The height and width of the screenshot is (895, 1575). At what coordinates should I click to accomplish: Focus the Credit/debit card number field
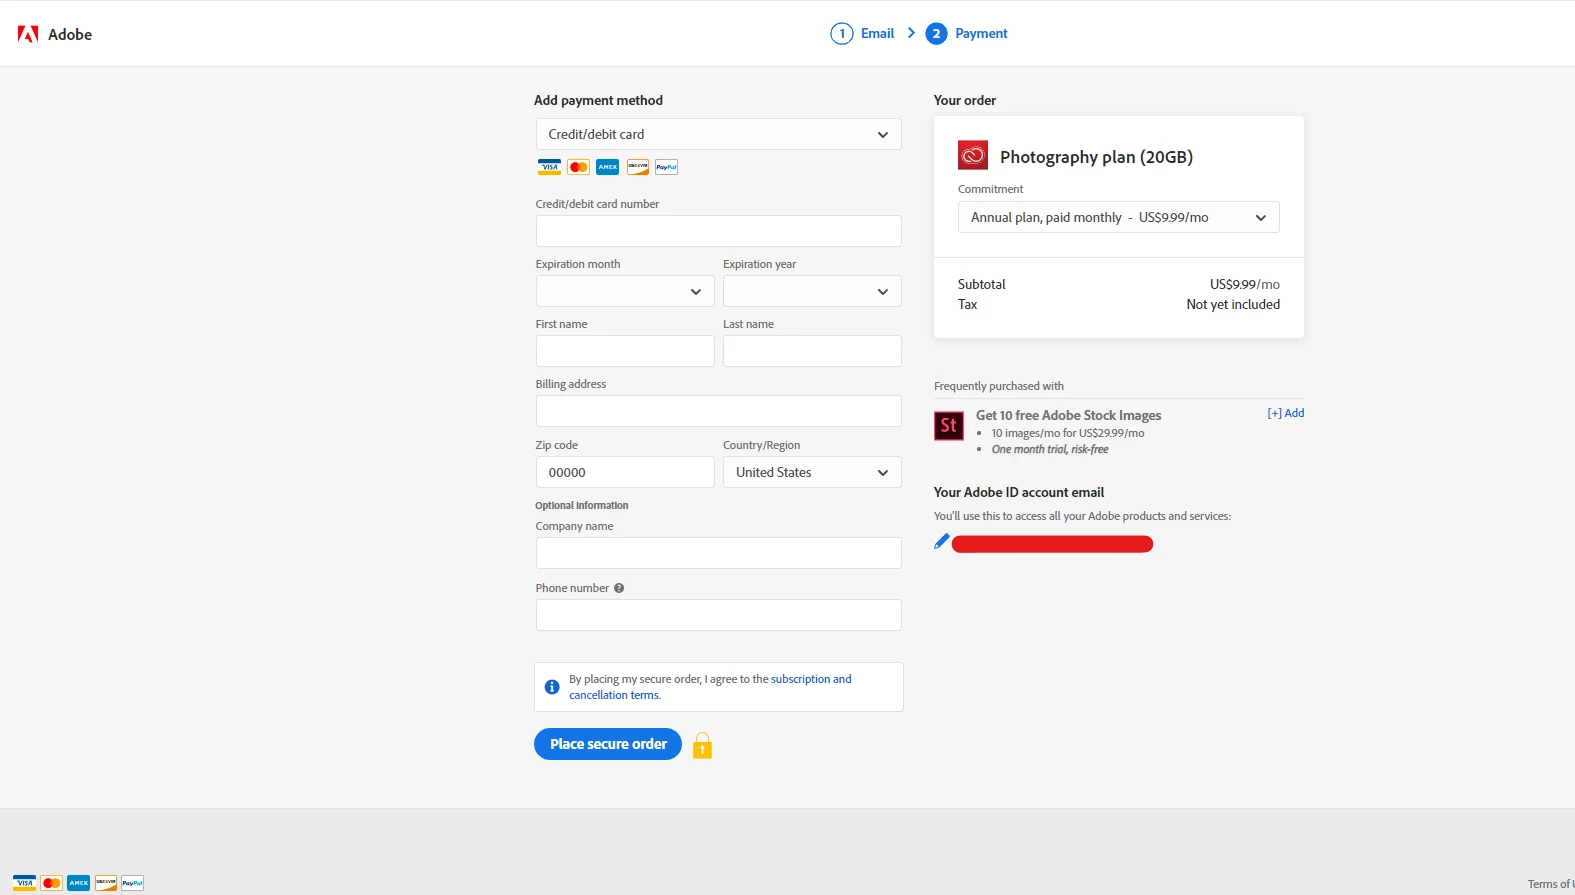718,231
